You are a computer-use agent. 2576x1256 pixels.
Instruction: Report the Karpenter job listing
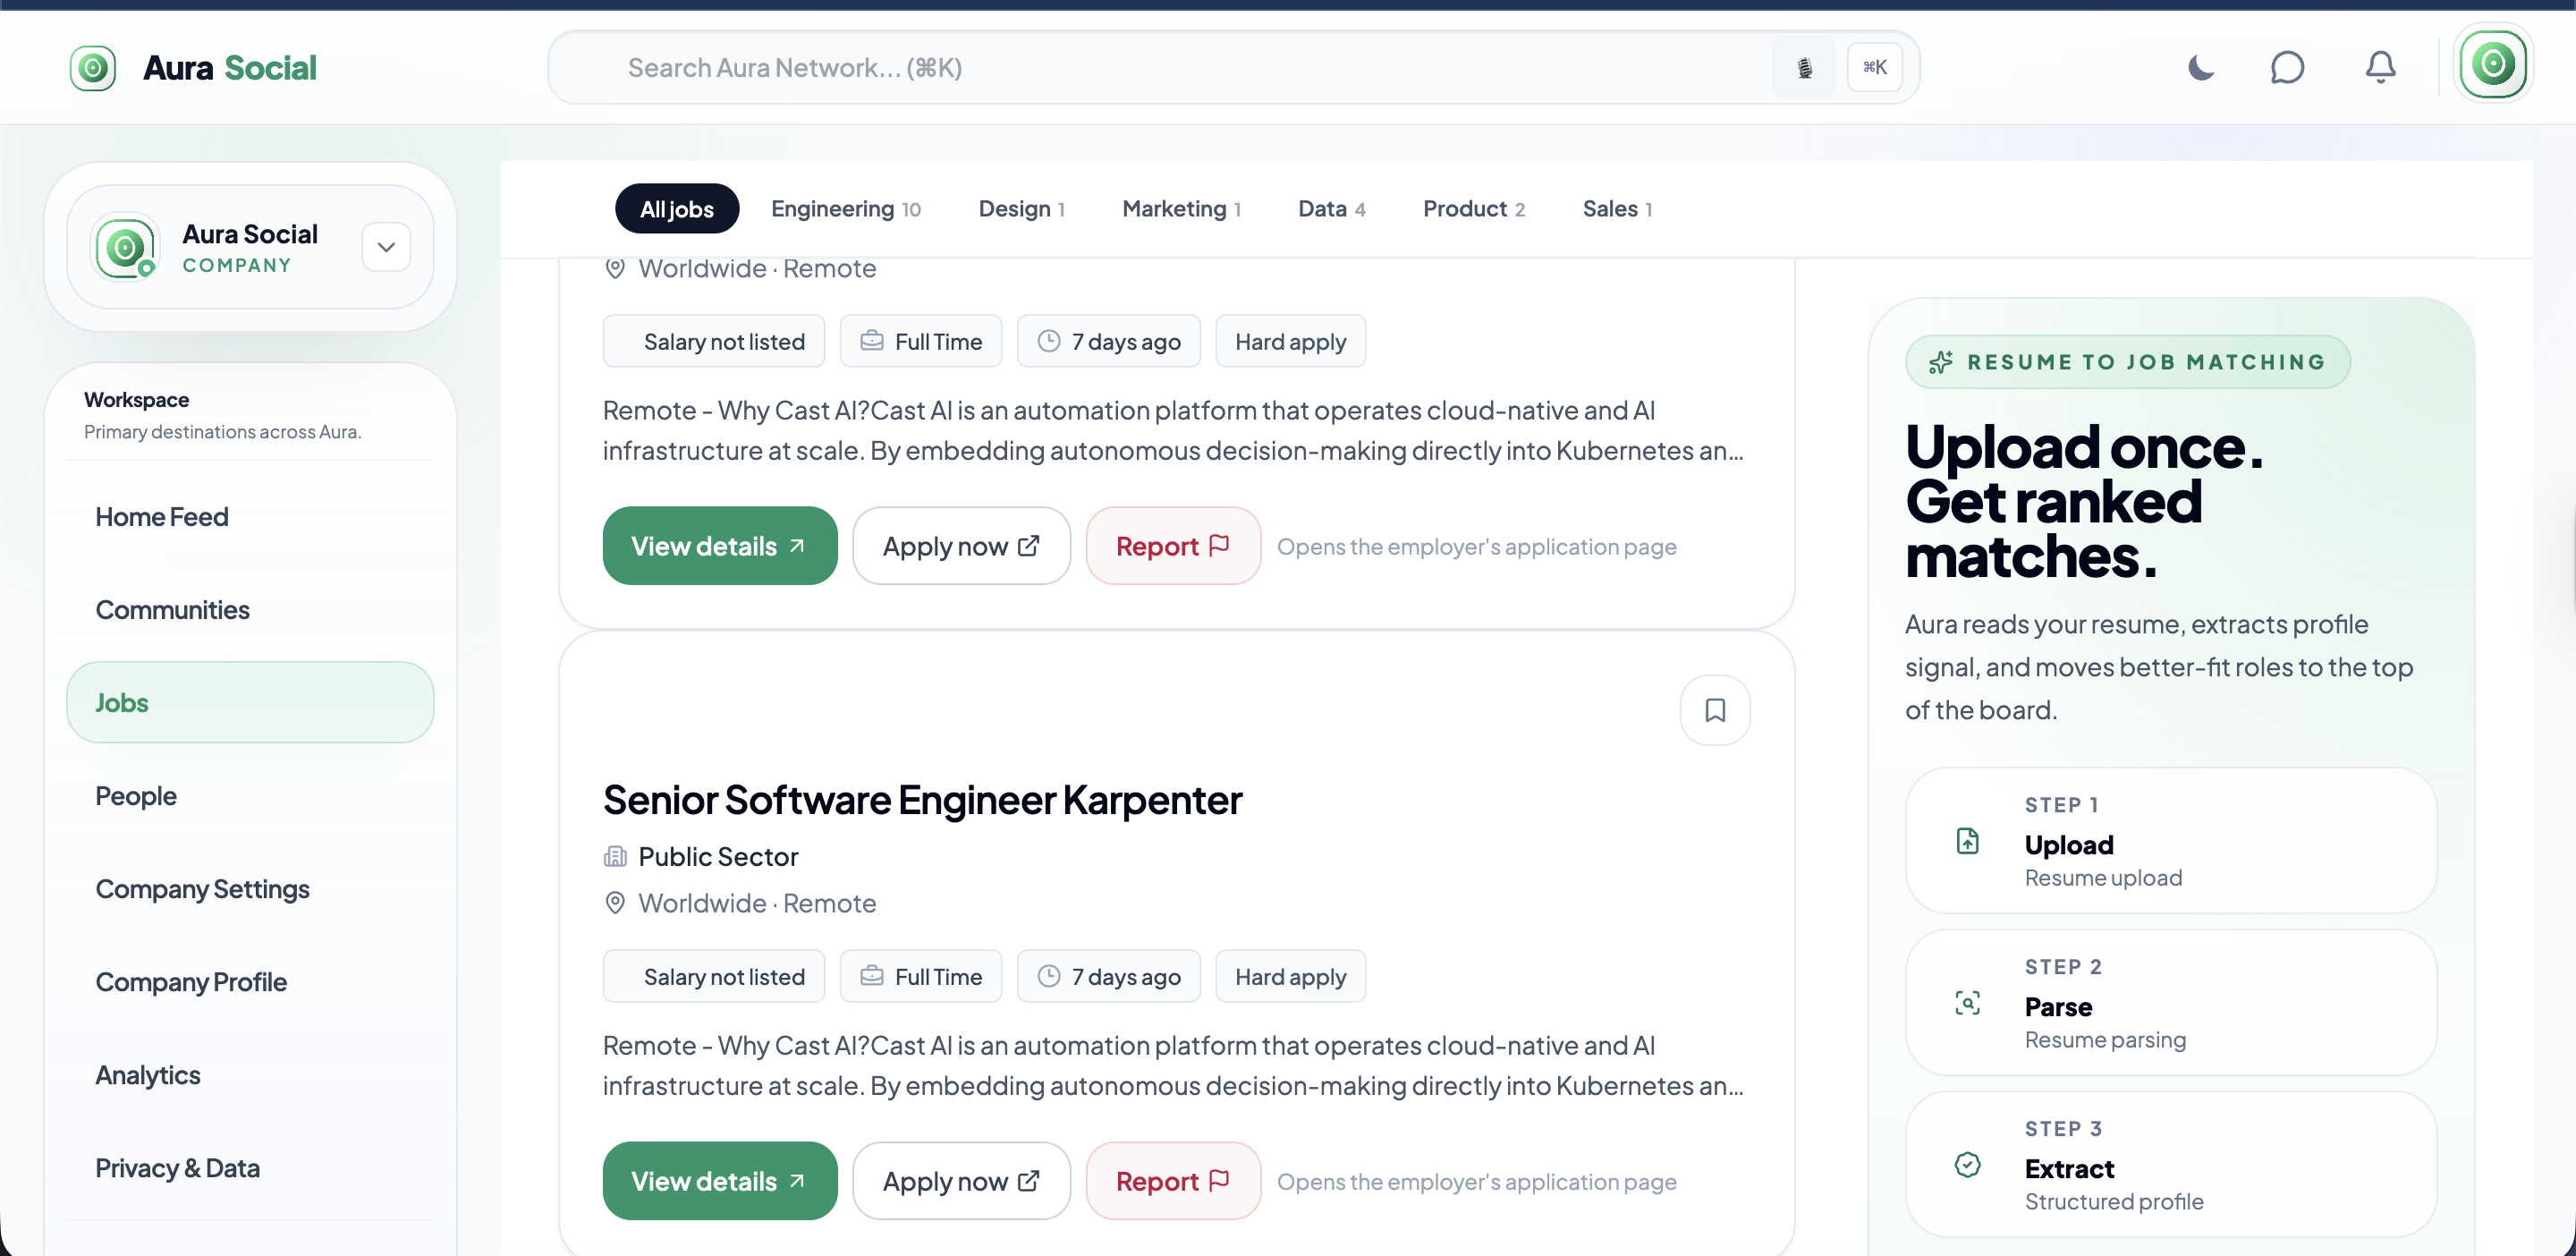tap(1173, 1181)
